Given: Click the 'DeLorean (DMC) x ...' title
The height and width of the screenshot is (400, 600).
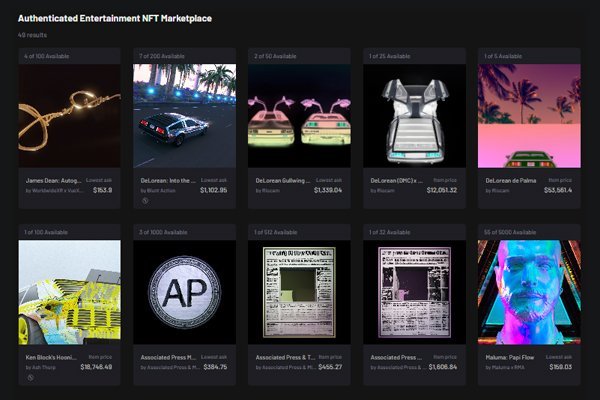Looking at the screenshot, I should coord(396,180).
